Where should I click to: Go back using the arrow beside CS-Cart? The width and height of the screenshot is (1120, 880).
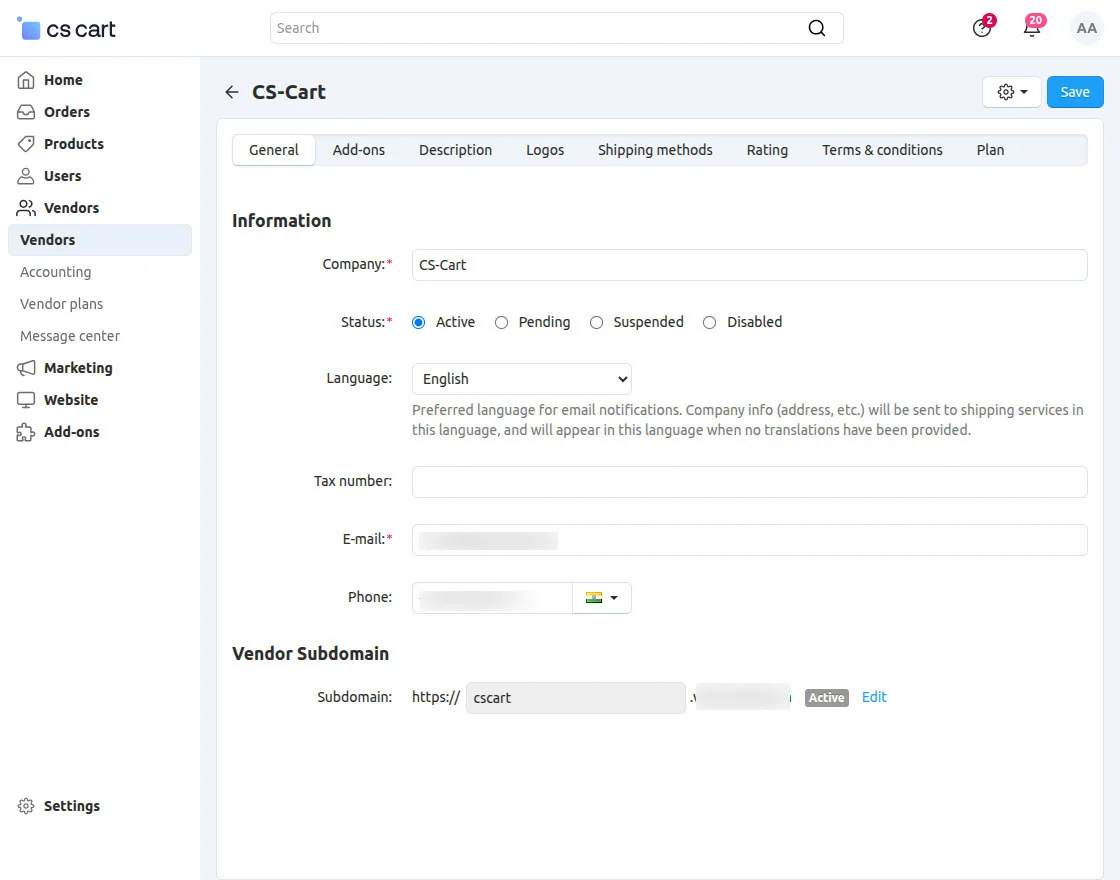tap(231, 91)
